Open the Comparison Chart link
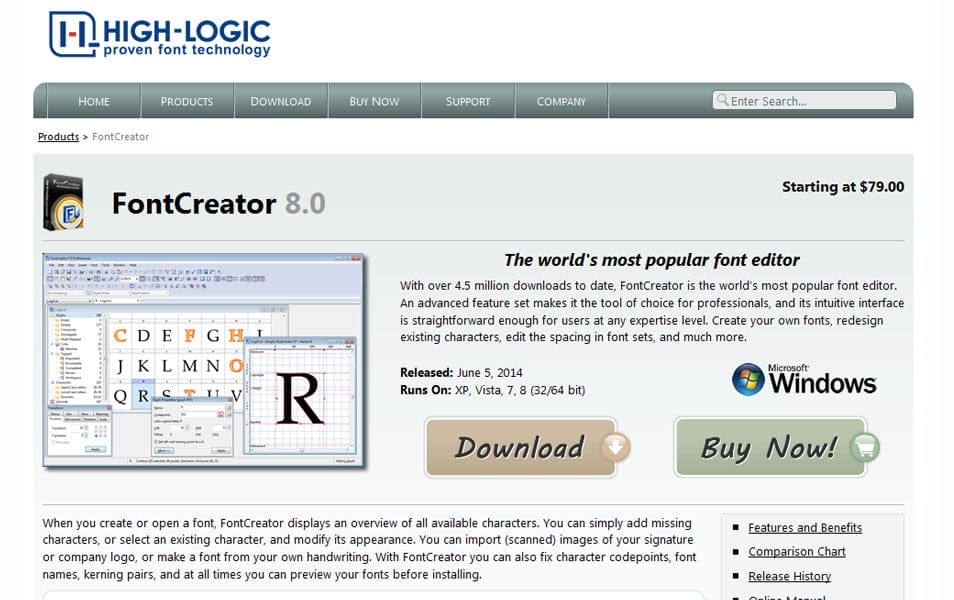Screen dimensions: 954x600 tap(797, 551)
